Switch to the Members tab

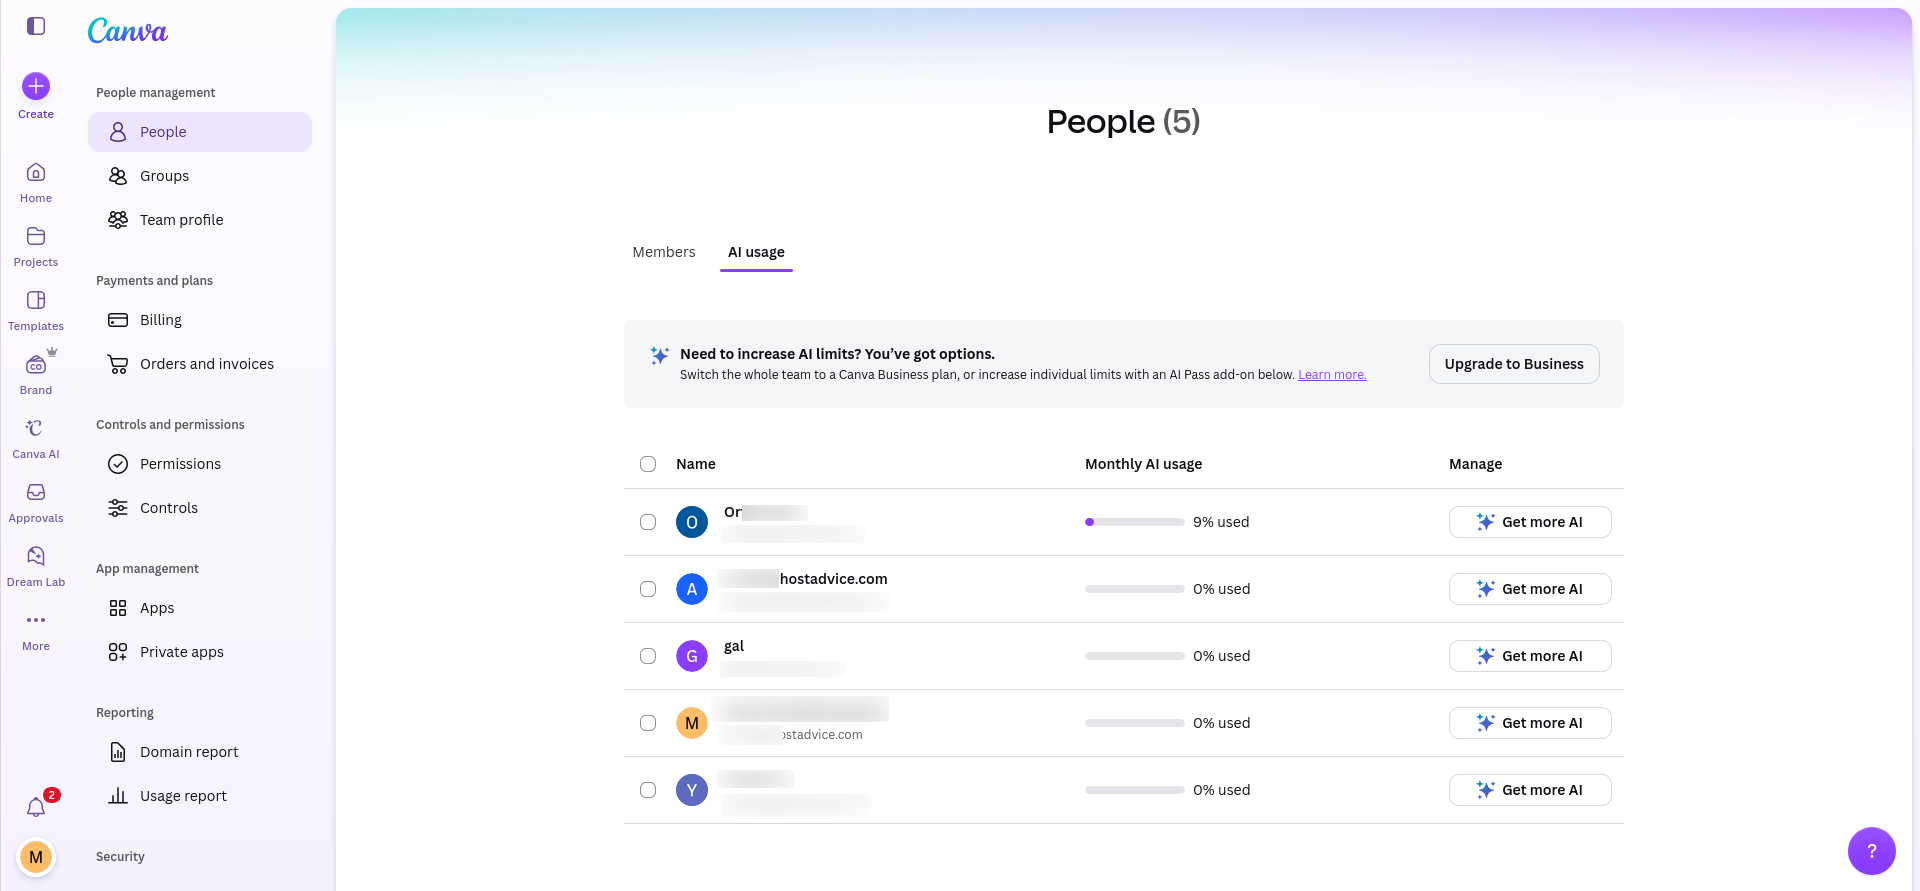(x=664, y=252)
